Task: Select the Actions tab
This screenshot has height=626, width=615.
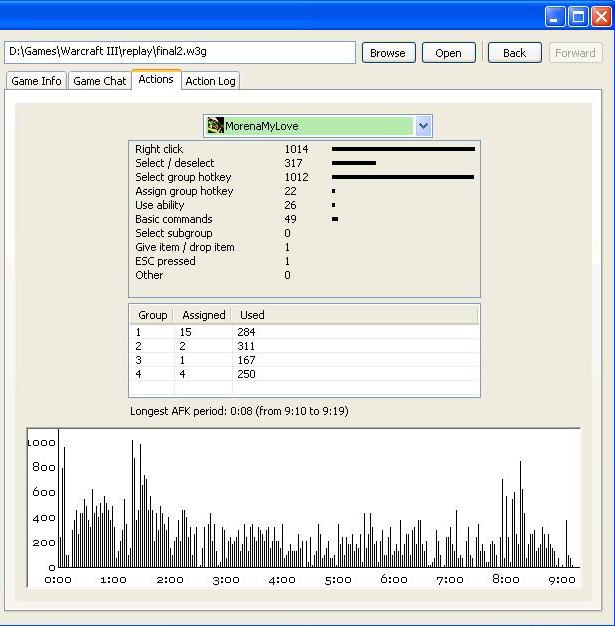Action: 156,80
